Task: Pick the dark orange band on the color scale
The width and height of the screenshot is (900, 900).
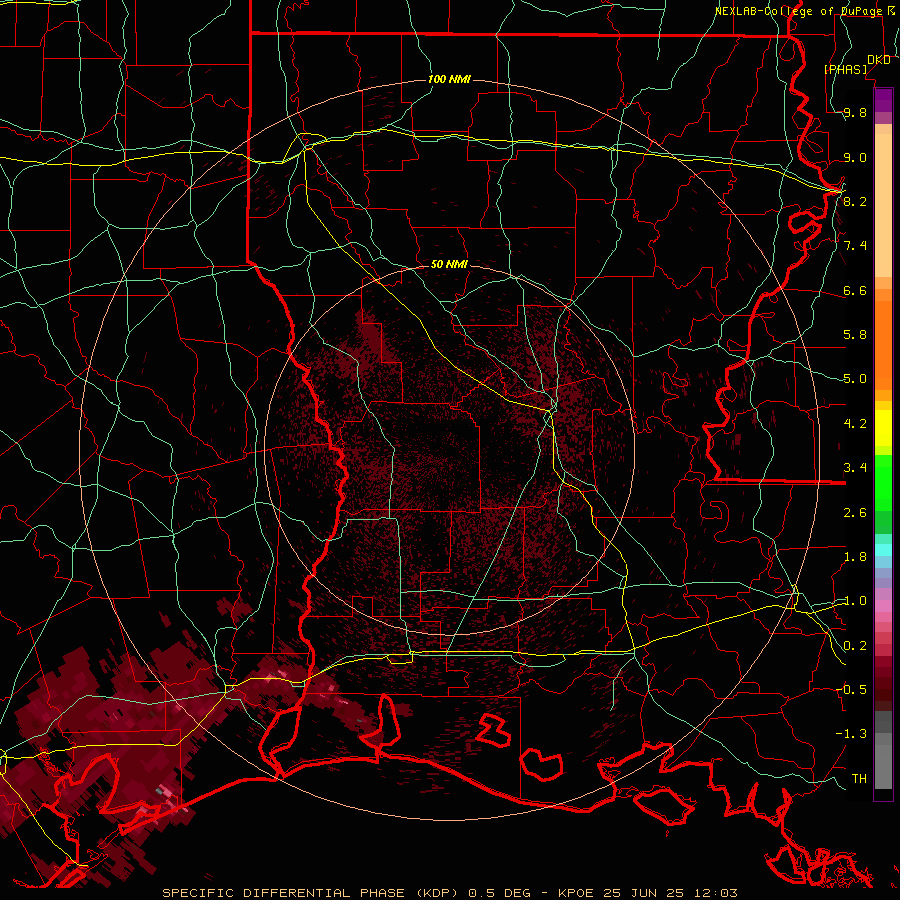Action: [x=883, y=344]
